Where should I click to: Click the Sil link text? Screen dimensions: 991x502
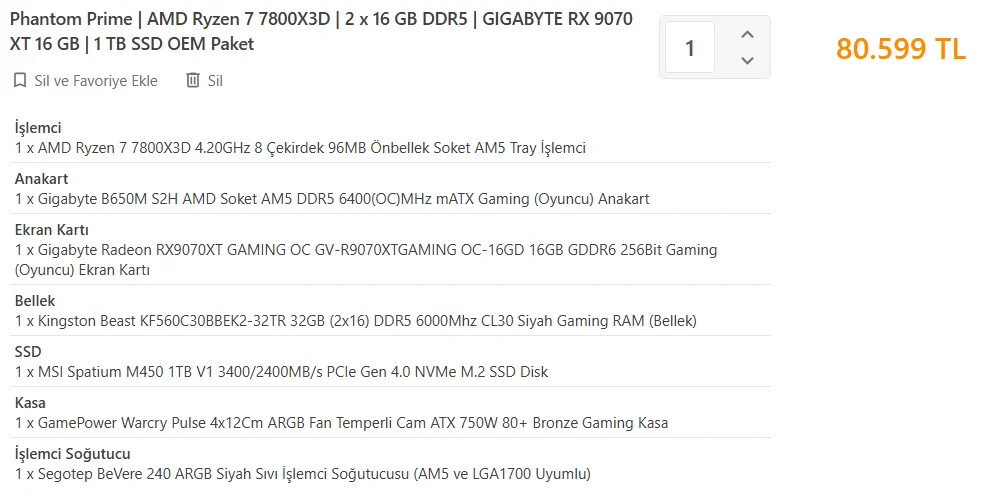tap(215, 81)
